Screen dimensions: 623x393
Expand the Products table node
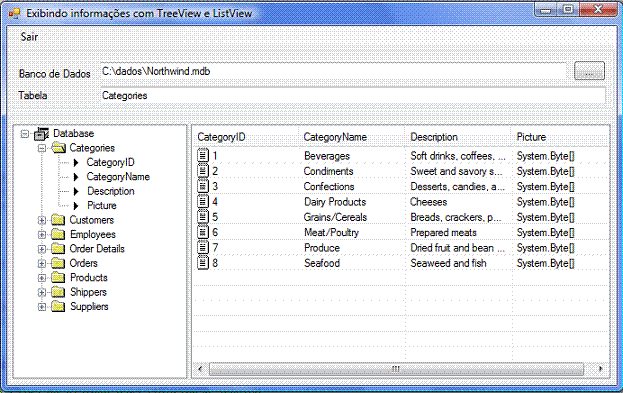42,278
